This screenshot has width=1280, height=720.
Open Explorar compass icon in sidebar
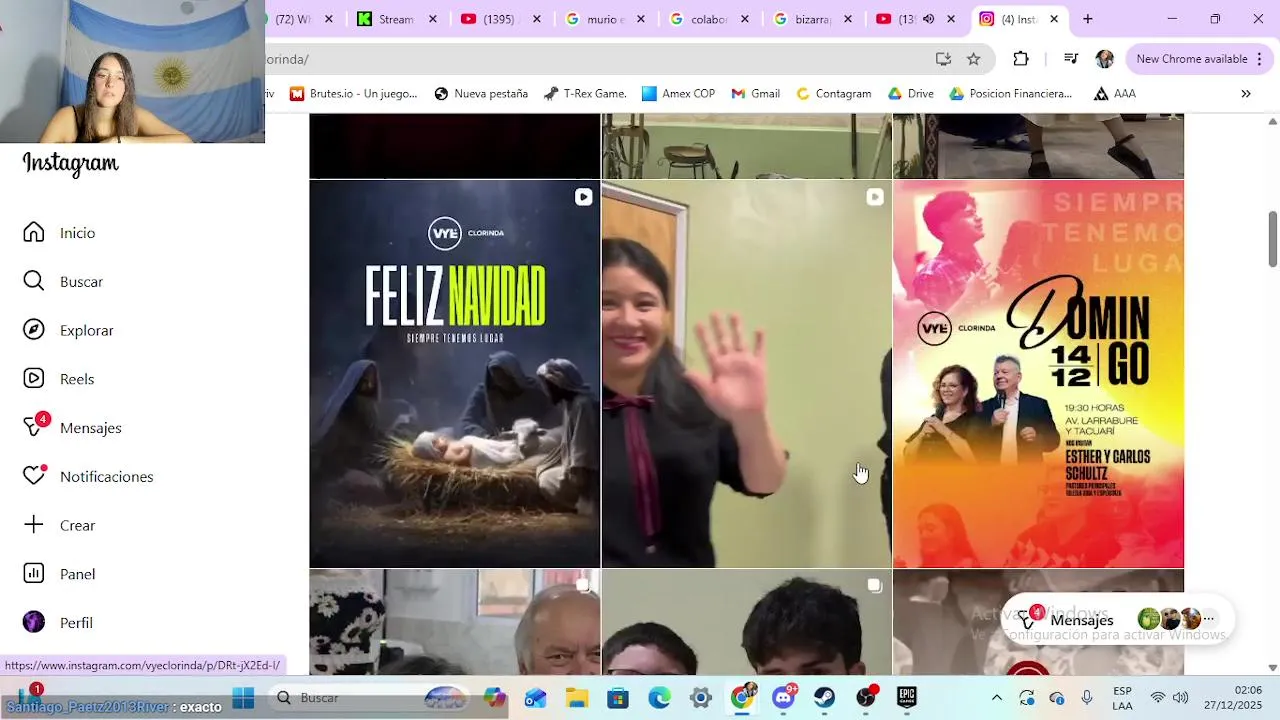tap(34, 330)
